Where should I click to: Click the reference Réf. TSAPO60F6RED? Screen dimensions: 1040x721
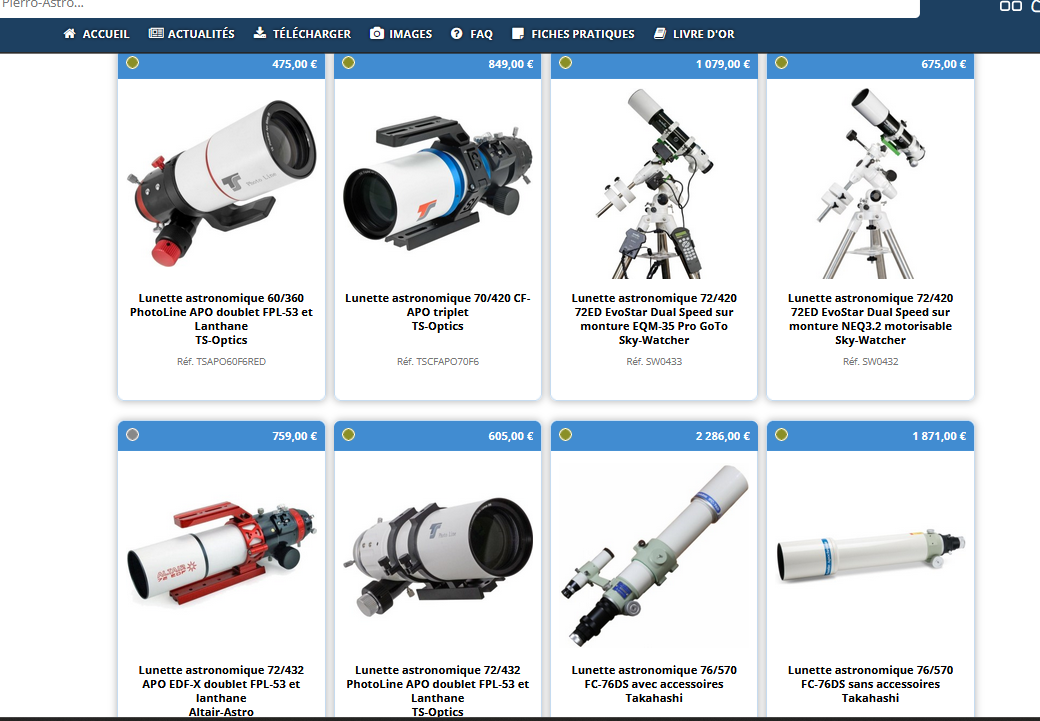[x=222, y=361]
